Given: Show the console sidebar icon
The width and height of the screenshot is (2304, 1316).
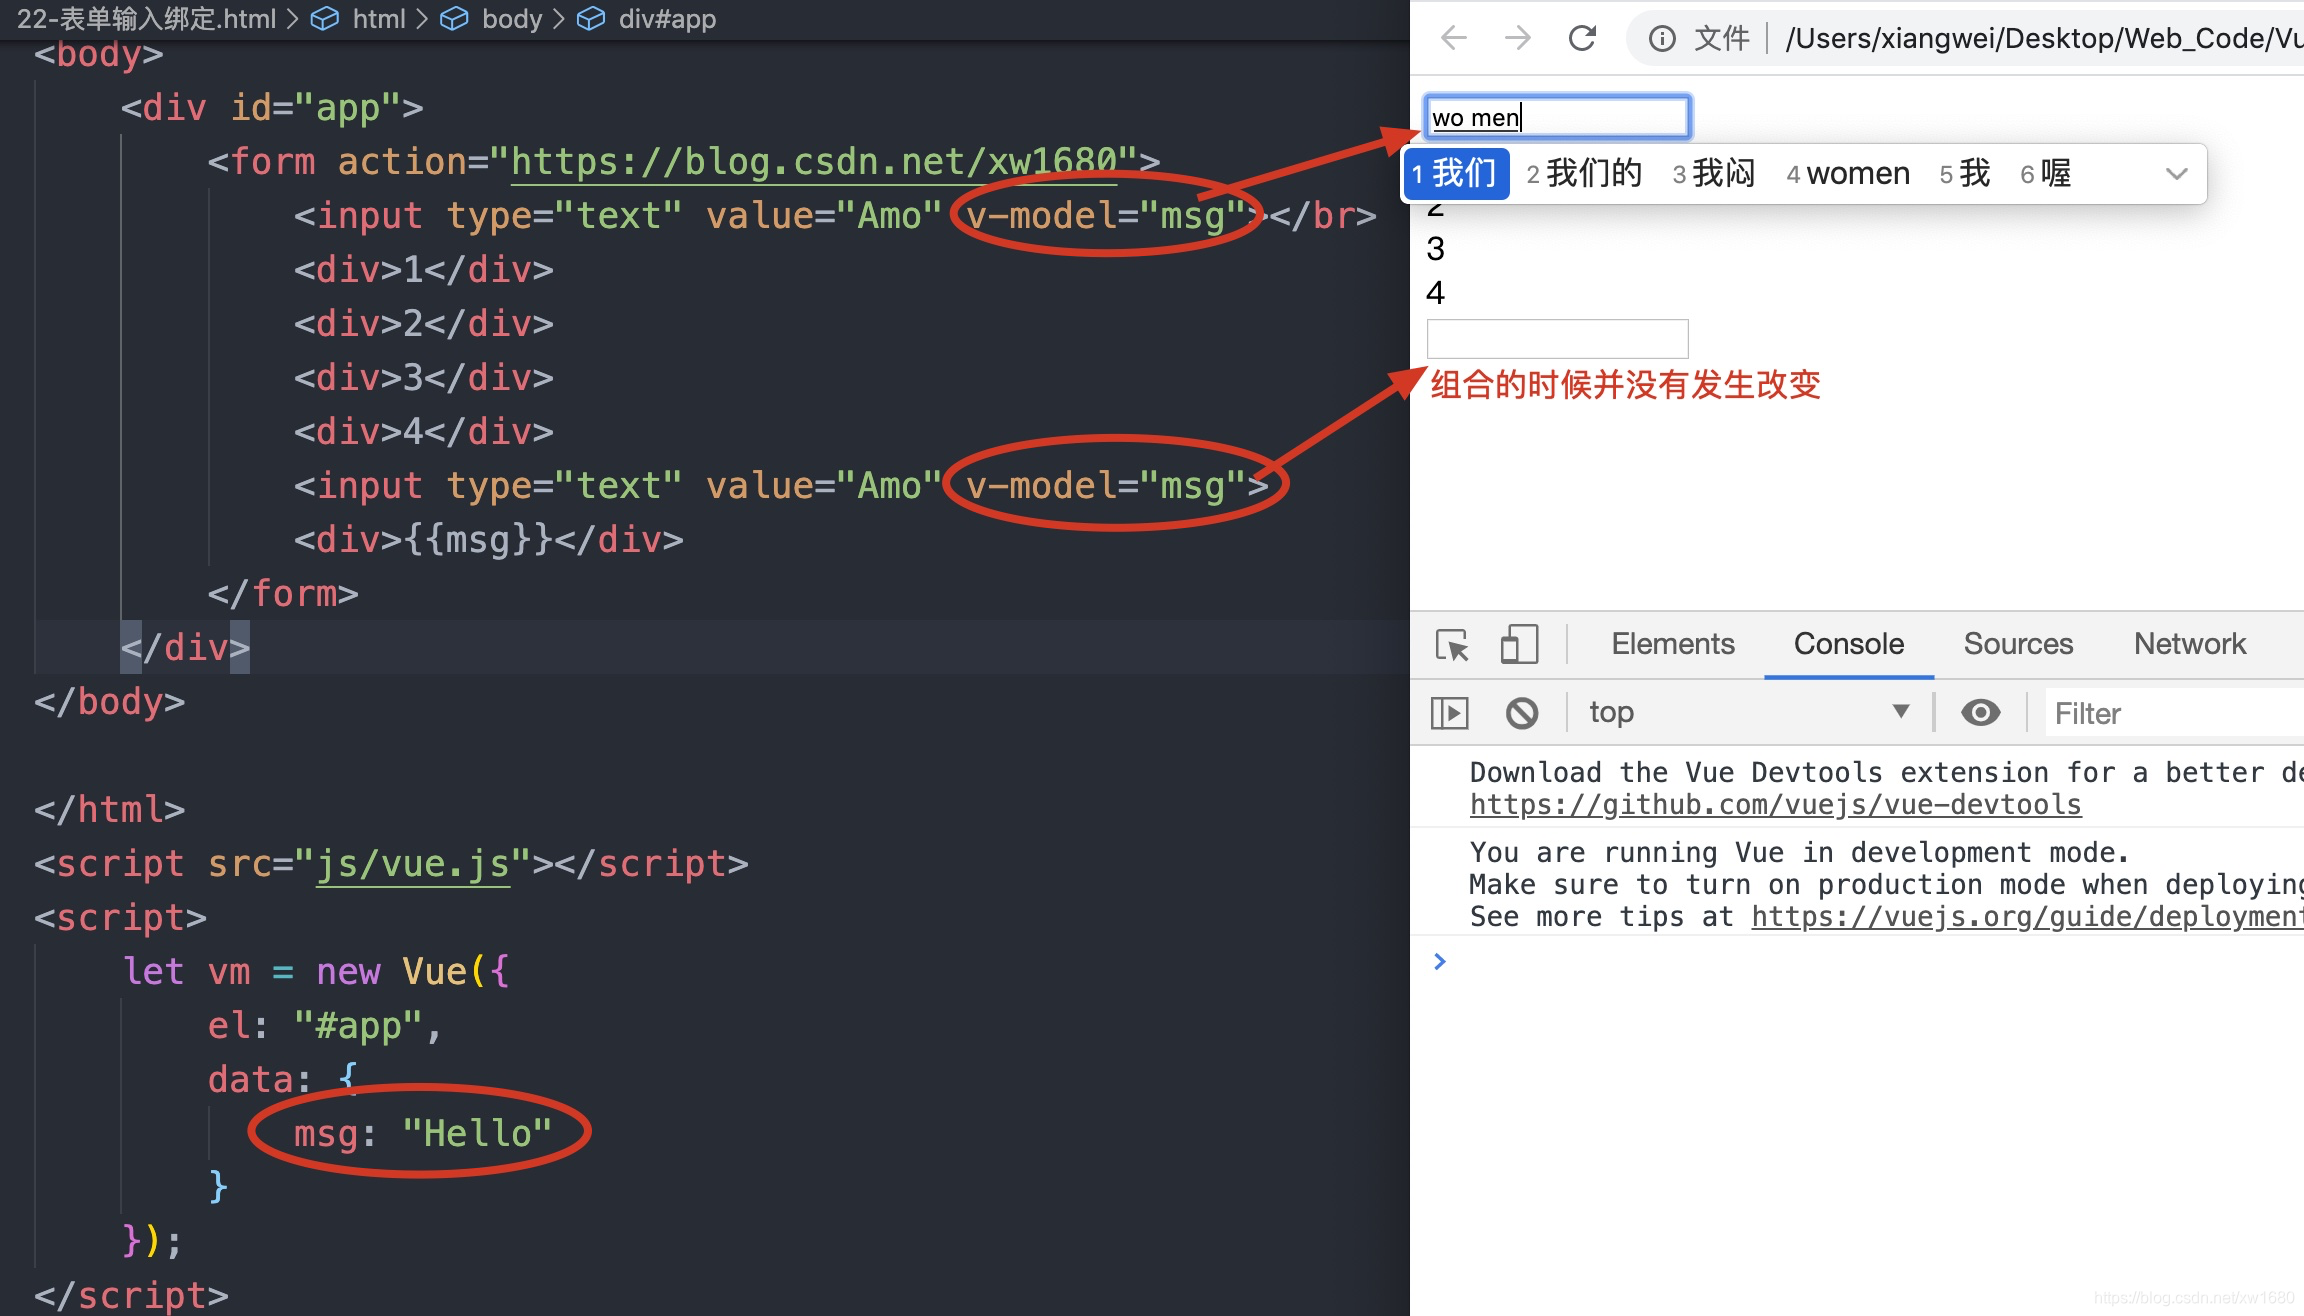Looking at the screenshot, I should pyautogui.click(x=1449, y=713).
